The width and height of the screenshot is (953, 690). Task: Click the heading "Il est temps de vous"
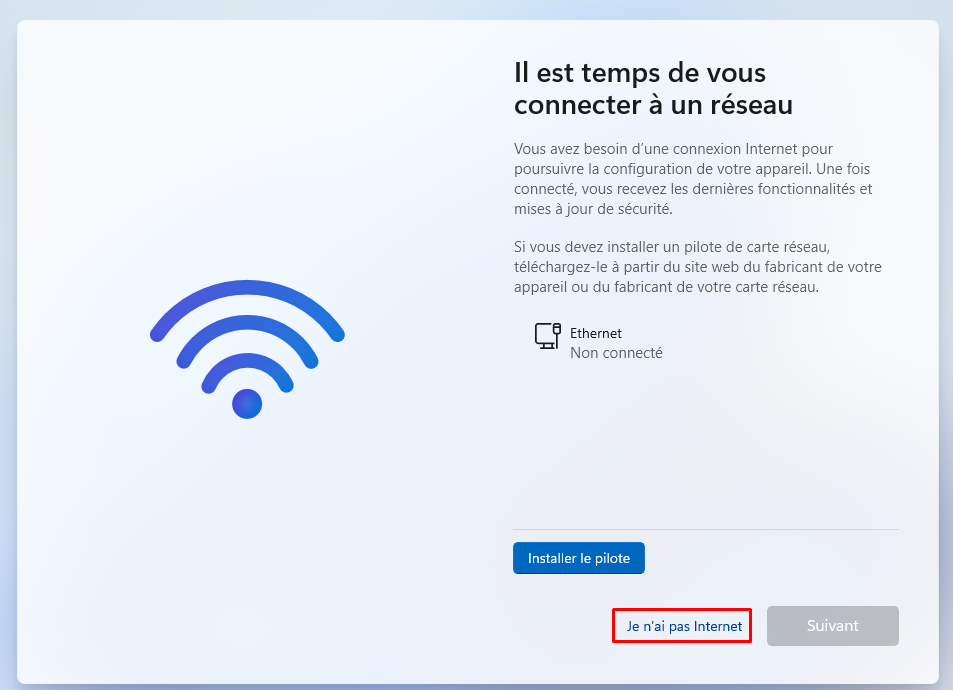click(639, 72)
